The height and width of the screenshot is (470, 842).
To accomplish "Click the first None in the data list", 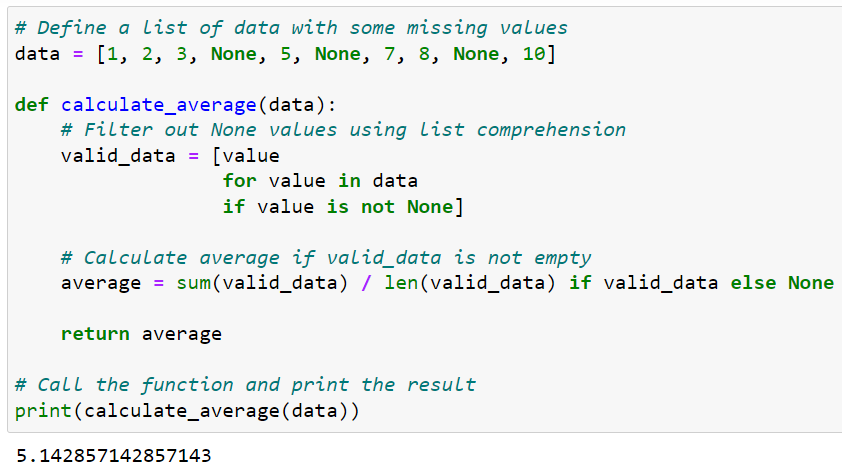I will [234, 54].
